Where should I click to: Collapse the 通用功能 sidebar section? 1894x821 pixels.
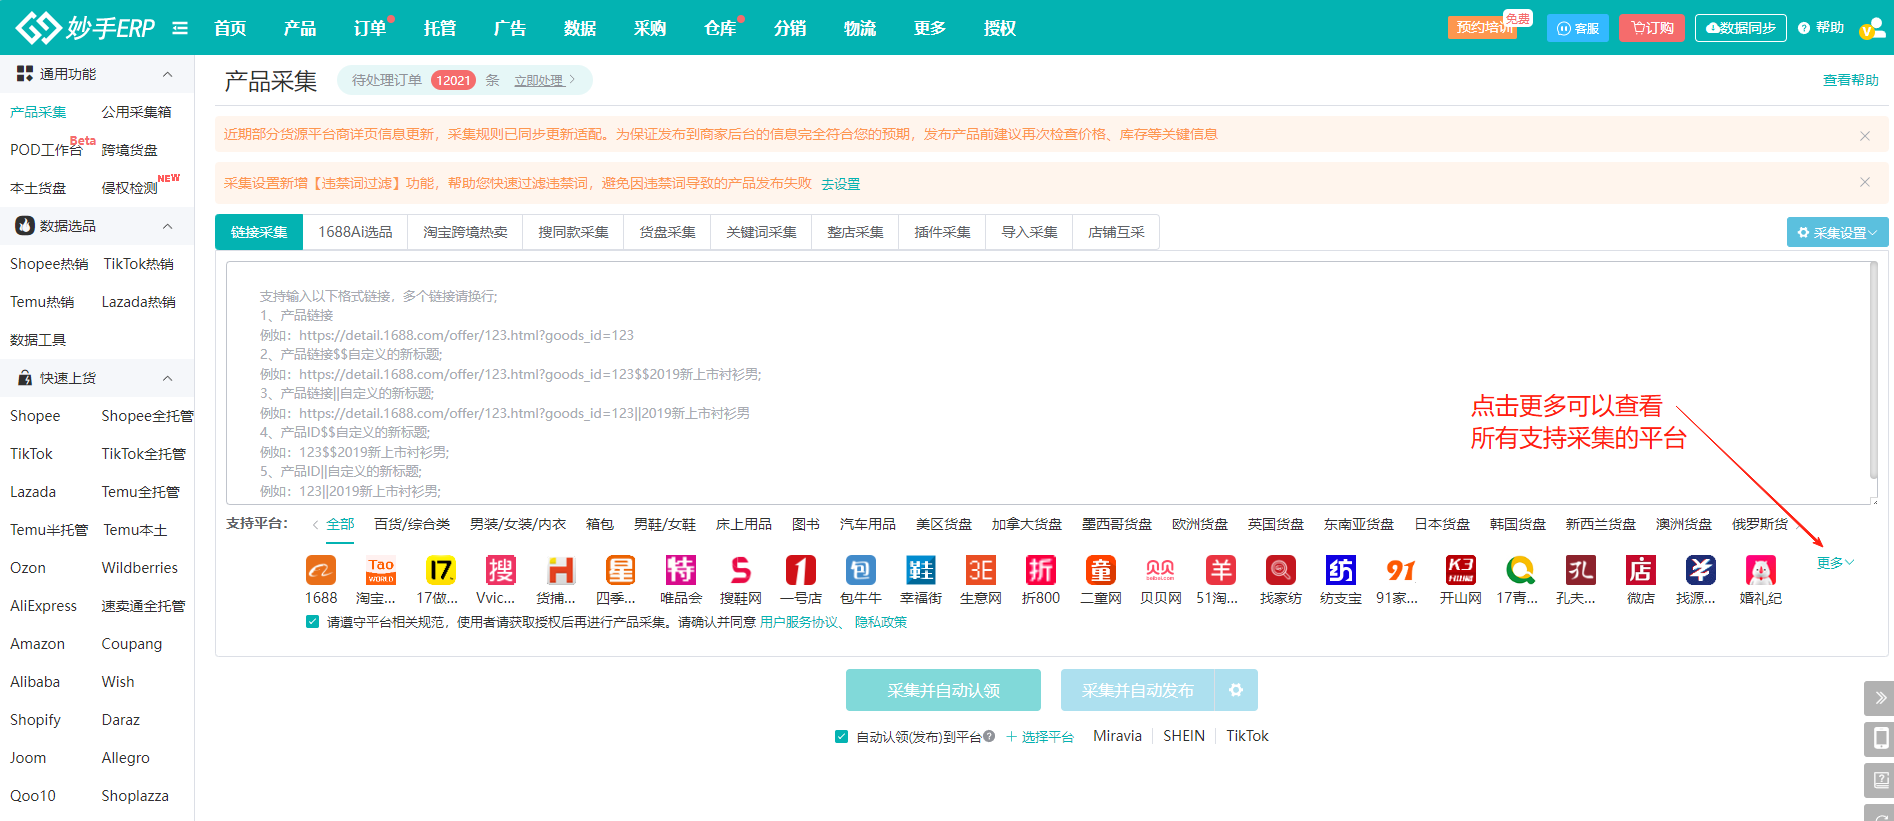167,74
